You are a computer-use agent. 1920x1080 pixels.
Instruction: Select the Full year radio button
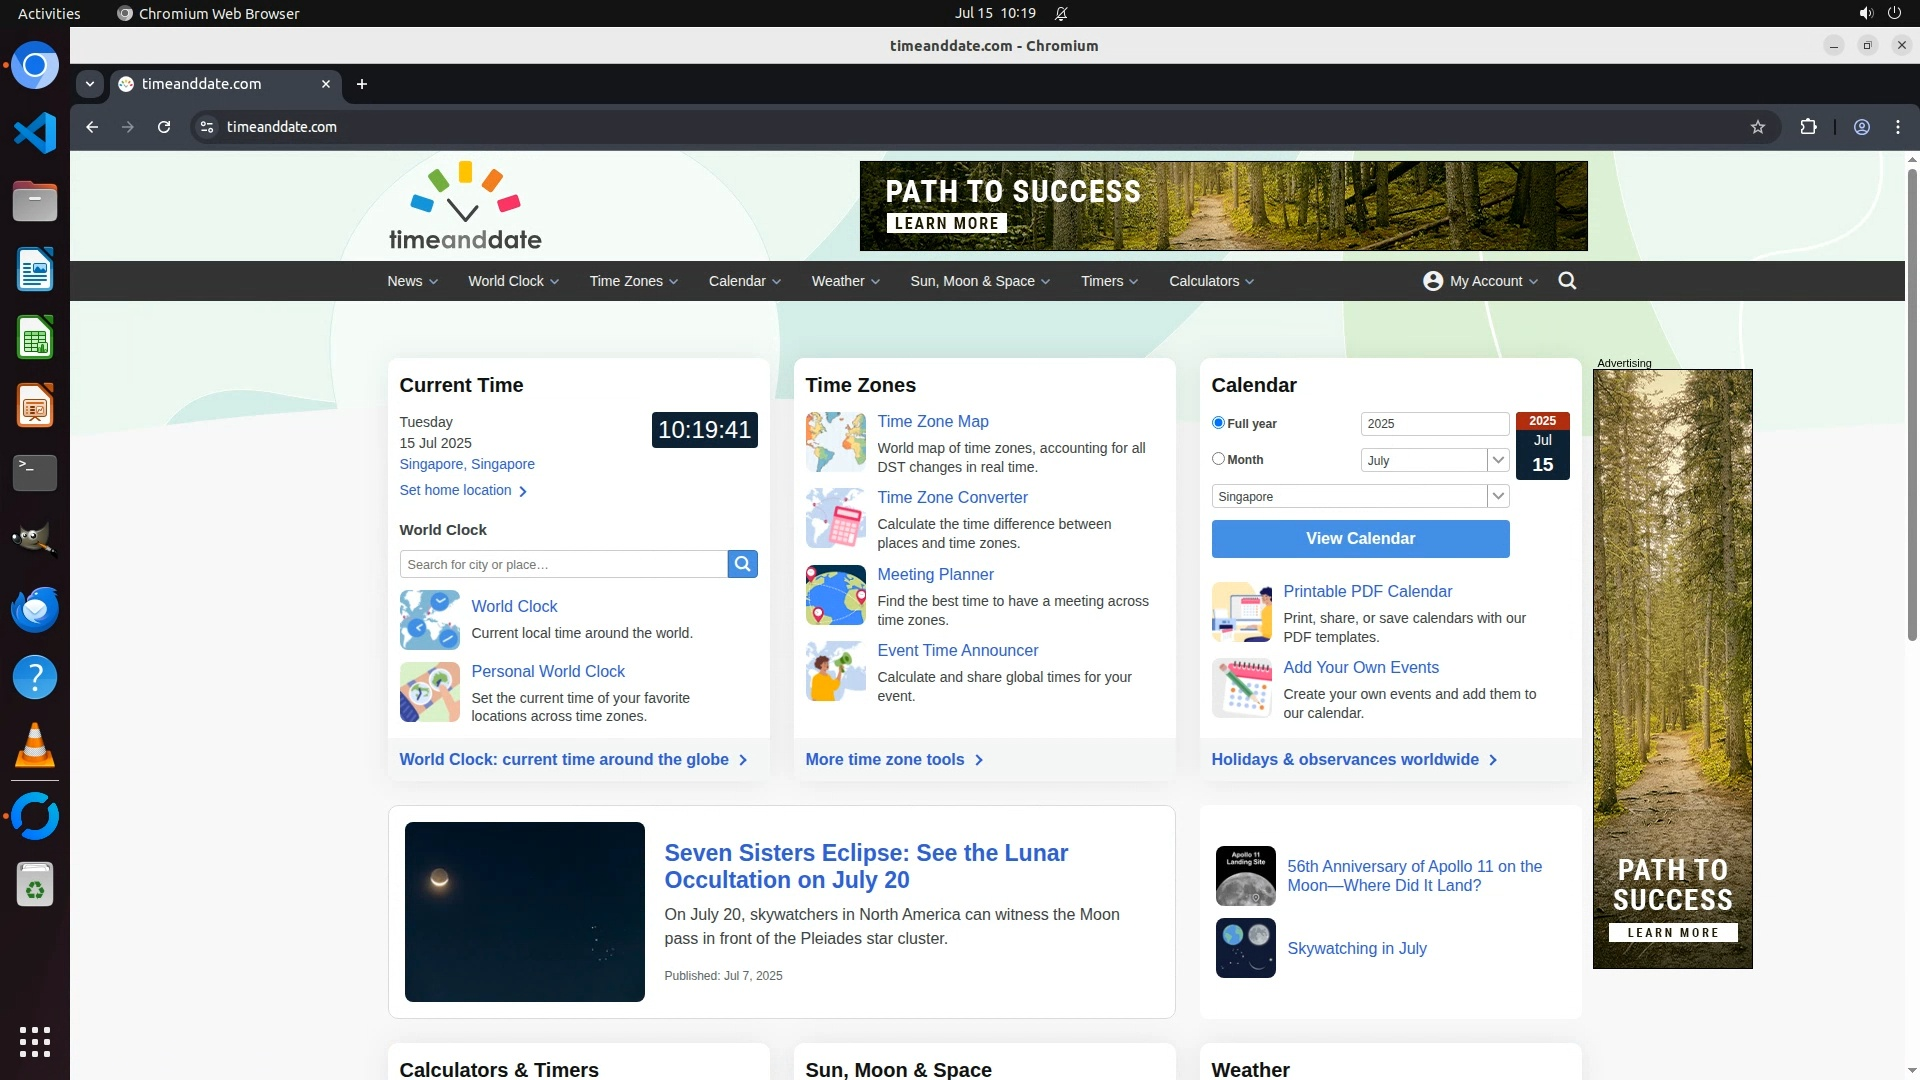tap(1218, 423)
